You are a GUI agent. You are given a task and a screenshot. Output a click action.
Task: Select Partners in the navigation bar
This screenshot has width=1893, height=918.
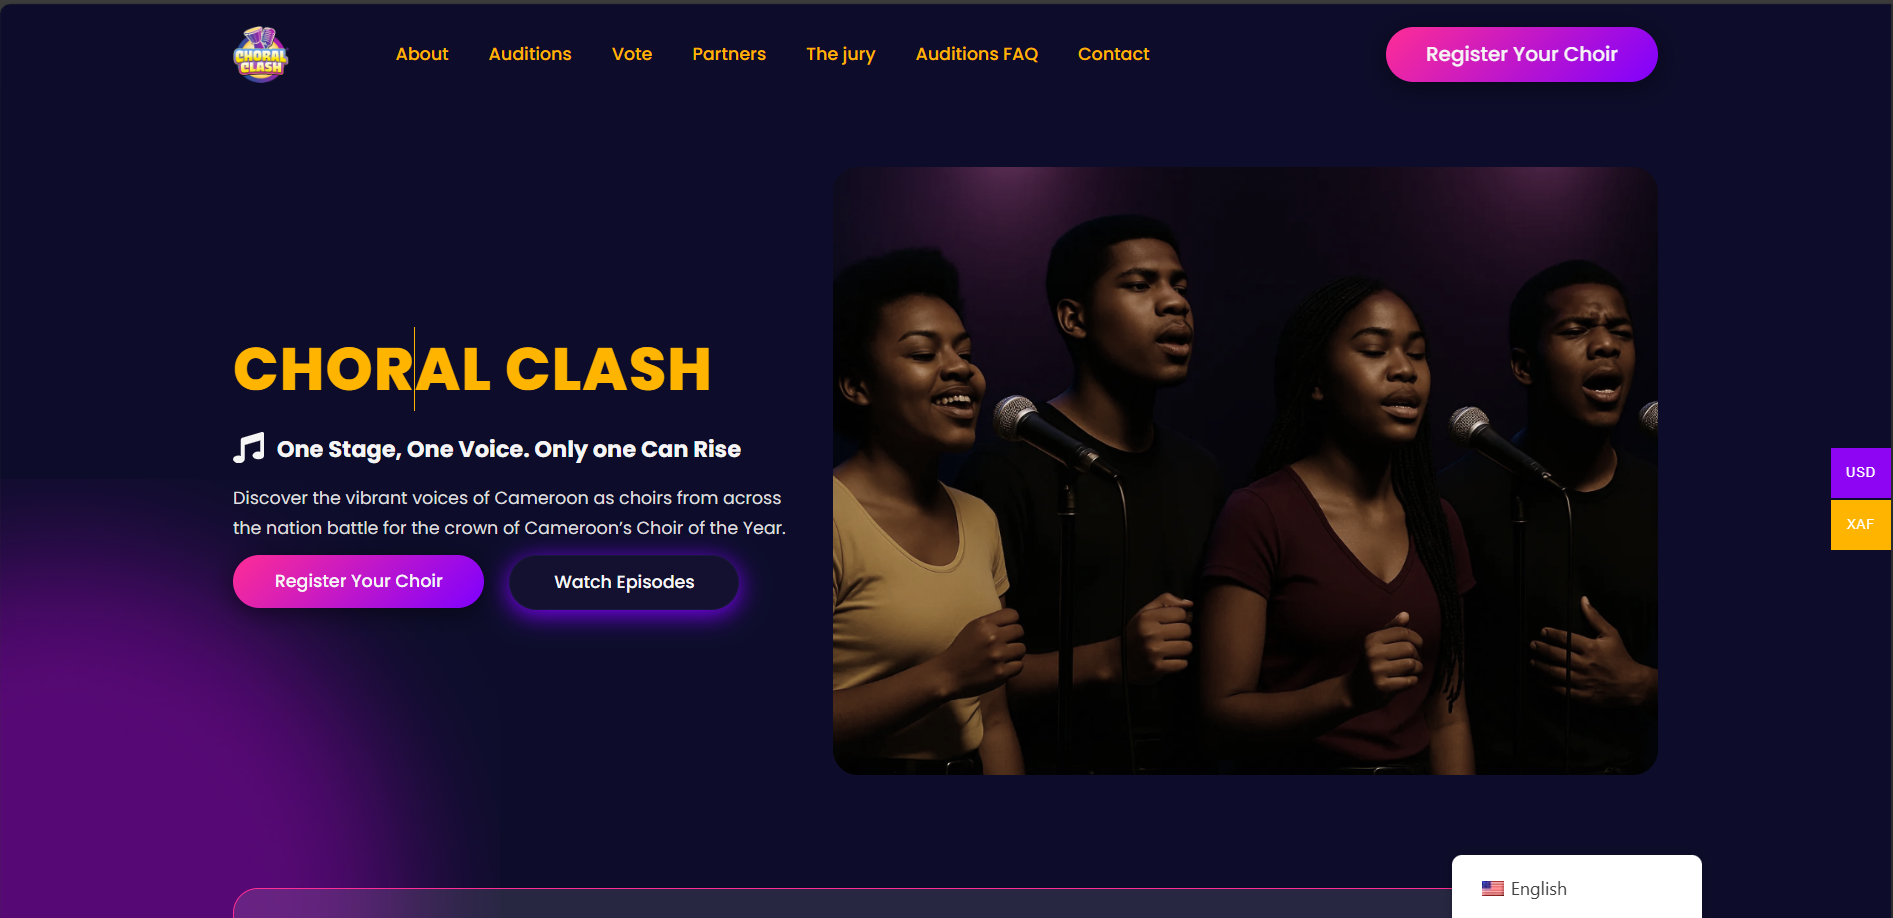click(729, 54)
